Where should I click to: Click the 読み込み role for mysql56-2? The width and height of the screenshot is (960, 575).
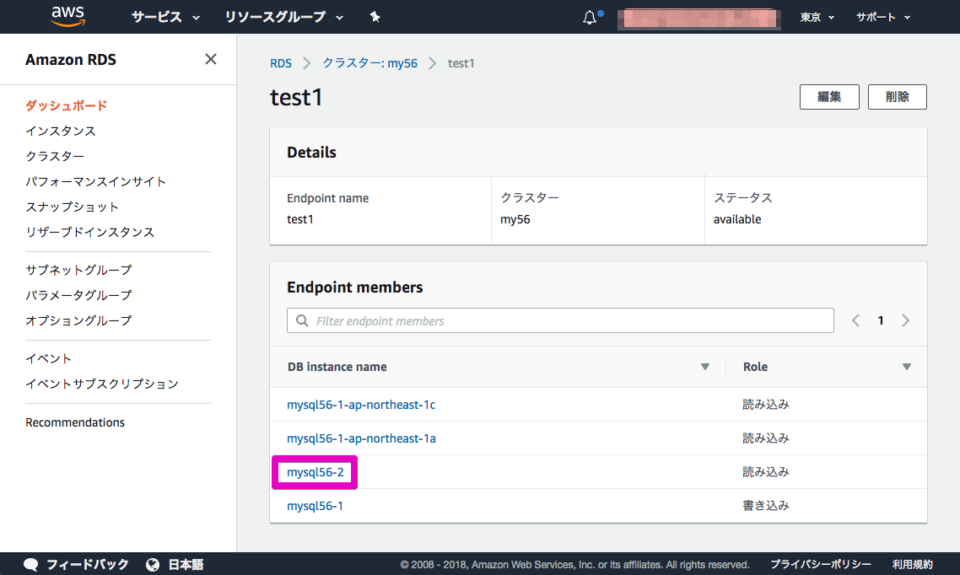pyautogui.click(x=766, y=472)
